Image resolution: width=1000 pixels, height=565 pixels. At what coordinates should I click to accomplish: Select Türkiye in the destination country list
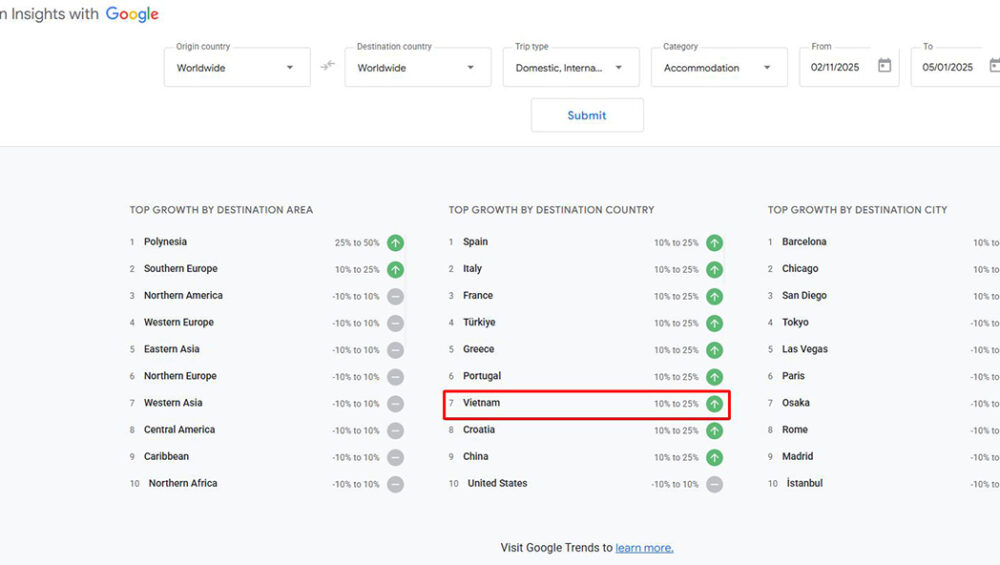(479, 323)
